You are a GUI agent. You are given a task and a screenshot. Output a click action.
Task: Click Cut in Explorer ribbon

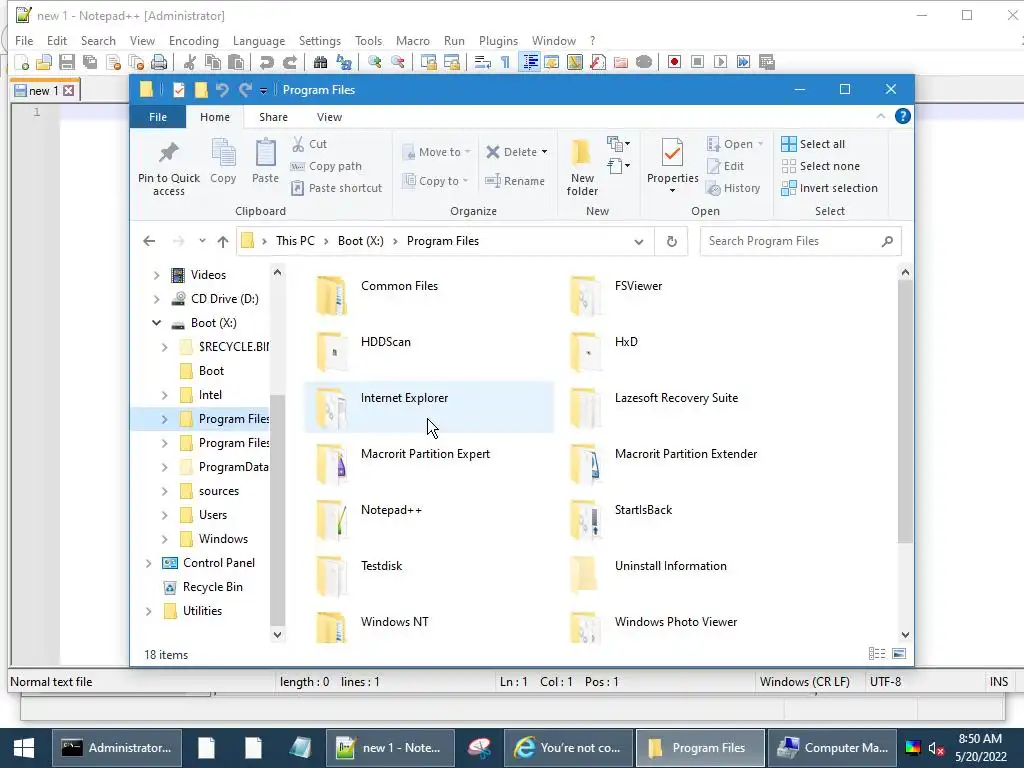[x=310, y=144]
